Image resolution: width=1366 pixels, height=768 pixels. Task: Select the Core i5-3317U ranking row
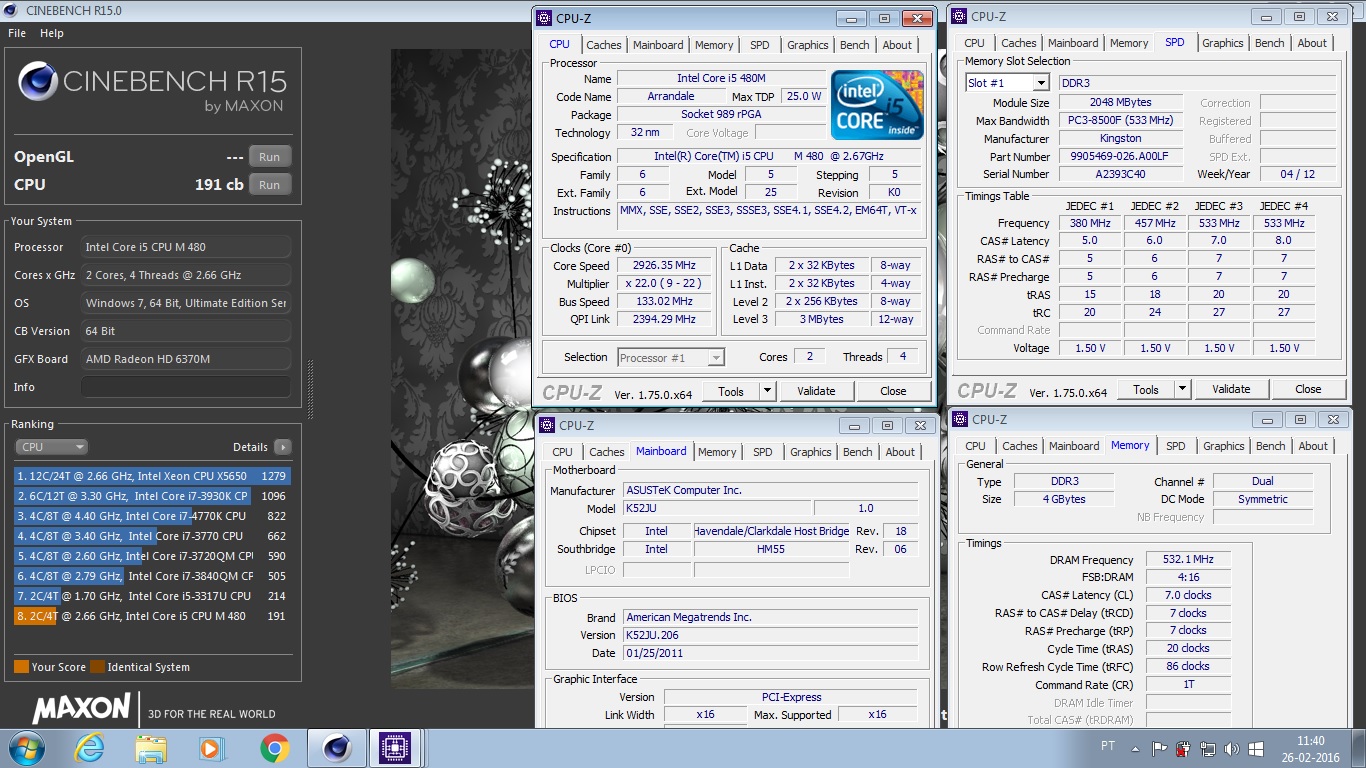click(x=151, y=596)
